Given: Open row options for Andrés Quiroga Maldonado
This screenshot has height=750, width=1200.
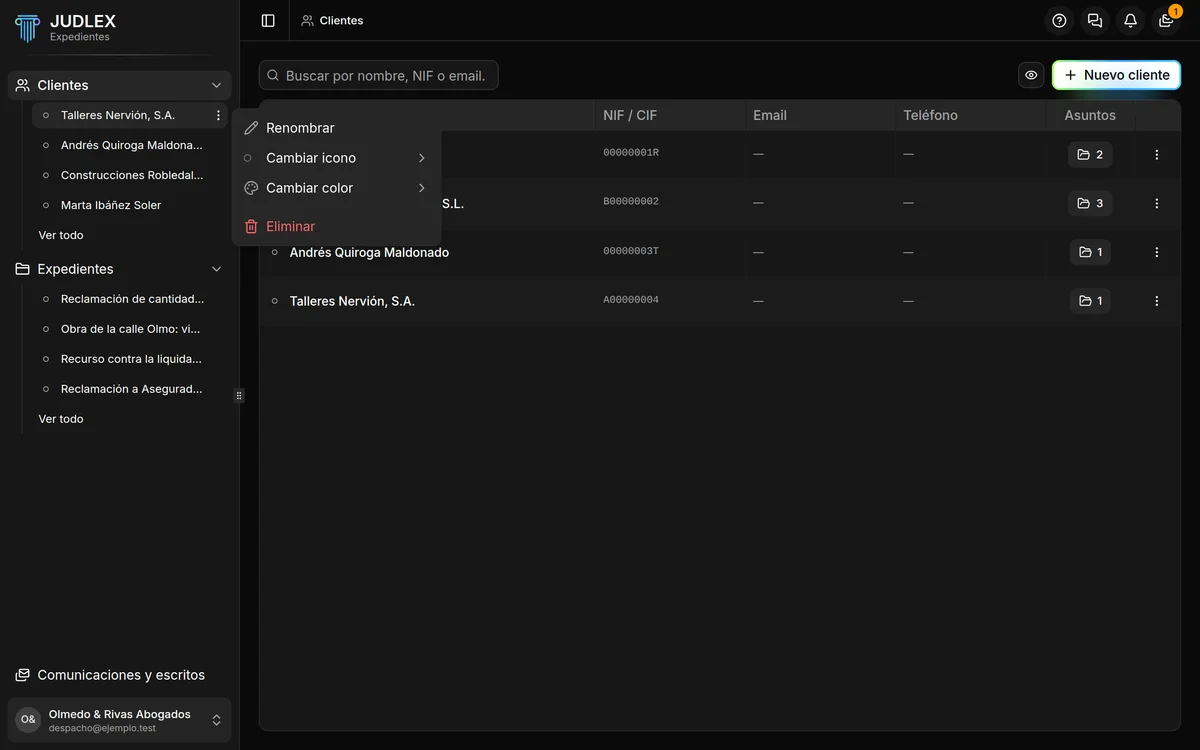Looking at the screenshot, I should (x=1157, y=252).
